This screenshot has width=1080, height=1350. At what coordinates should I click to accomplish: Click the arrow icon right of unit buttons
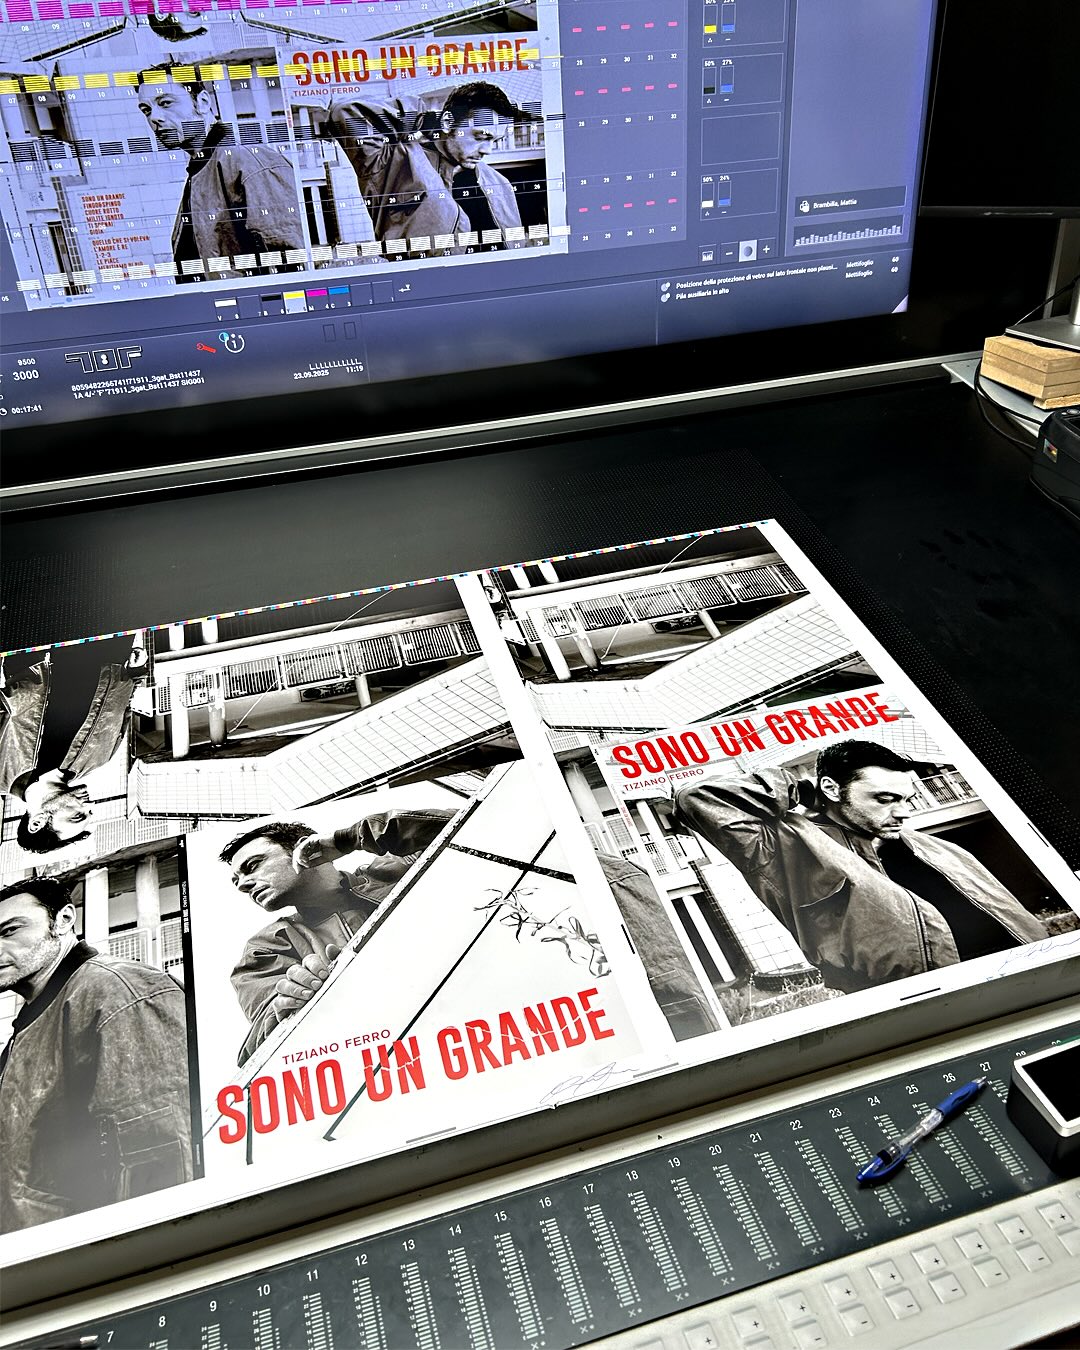pos(405,288)
